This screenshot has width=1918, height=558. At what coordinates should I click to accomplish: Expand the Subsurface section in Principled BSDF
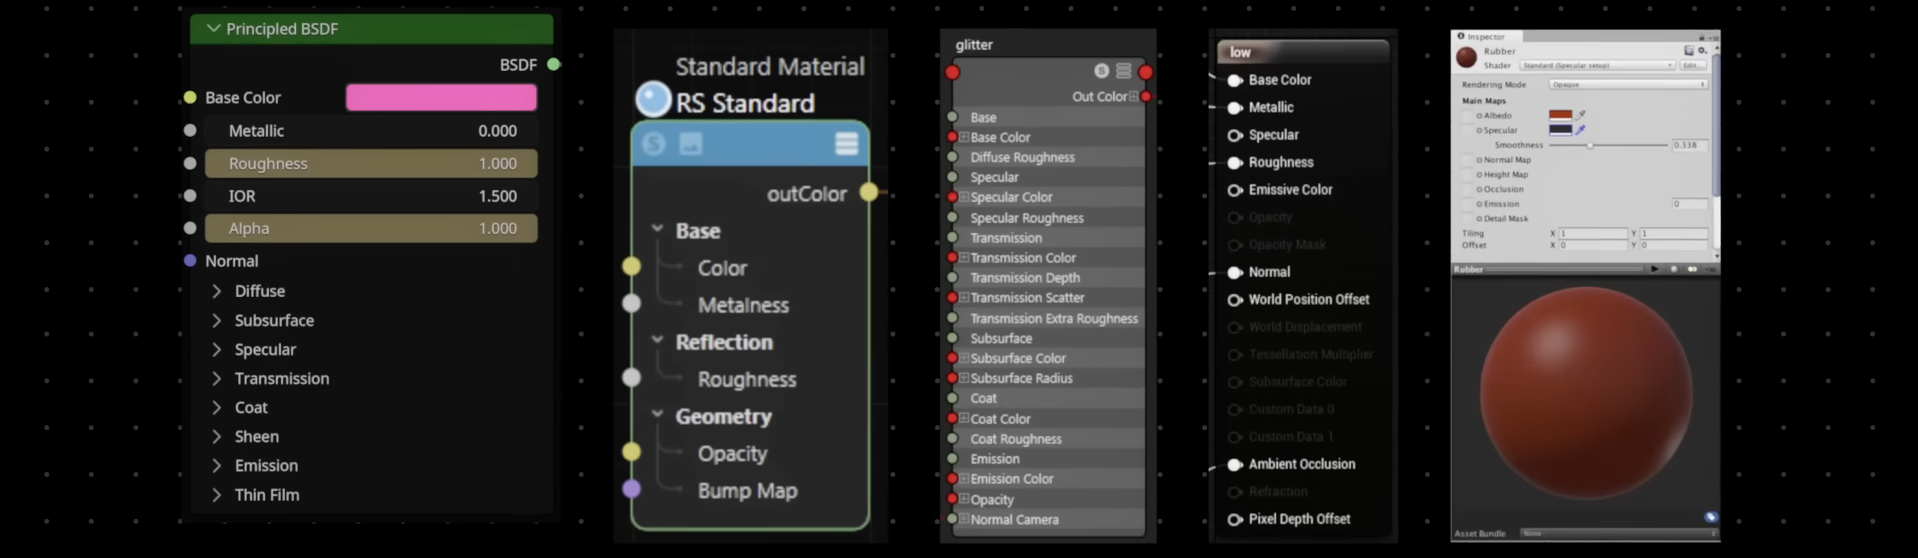point(216,320)
